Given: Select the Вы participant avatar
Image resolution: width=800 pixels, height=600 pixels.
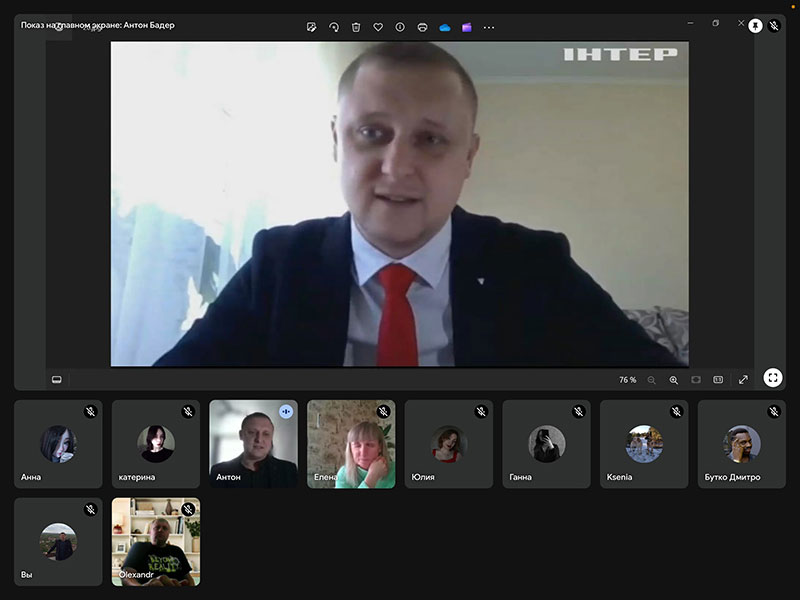Looking at the screenshot, I should click(59, 542).
